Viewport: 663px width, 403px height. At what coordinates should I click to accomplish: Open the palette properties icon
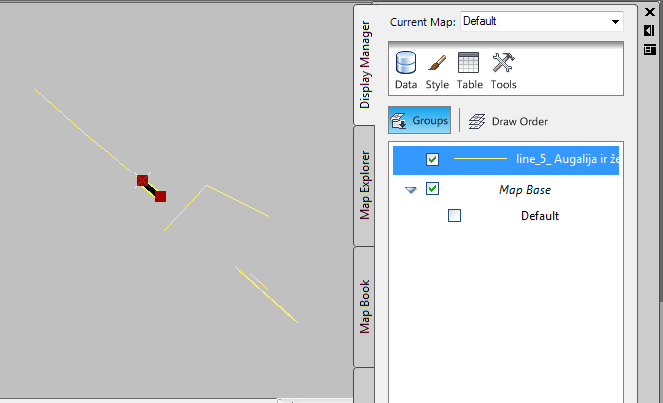649,49
